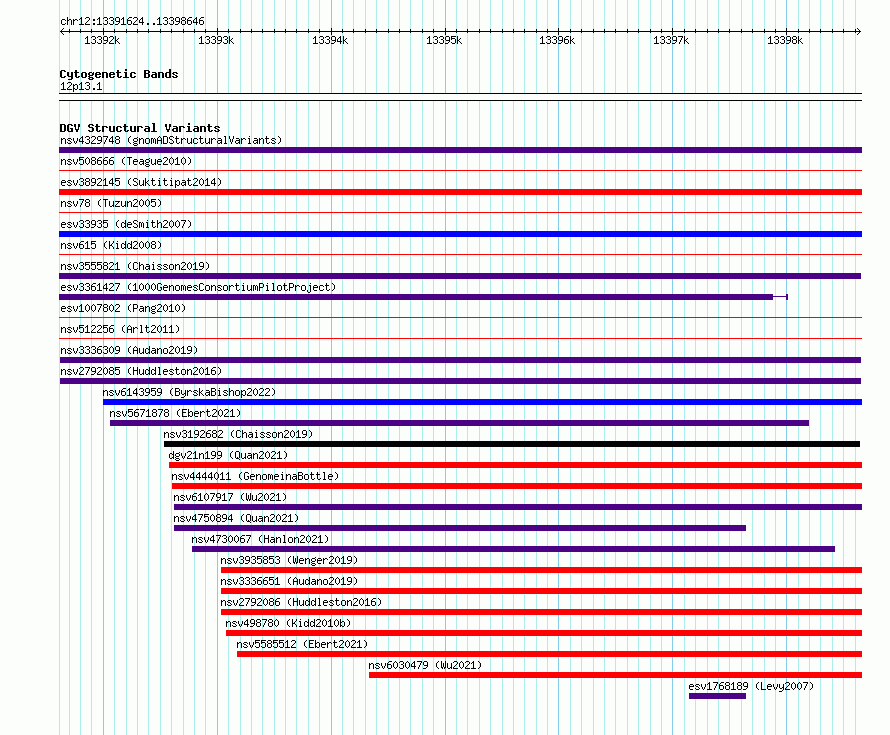
Task: Click the purple nsv2792085 feature bar
Action: [460, 381]
